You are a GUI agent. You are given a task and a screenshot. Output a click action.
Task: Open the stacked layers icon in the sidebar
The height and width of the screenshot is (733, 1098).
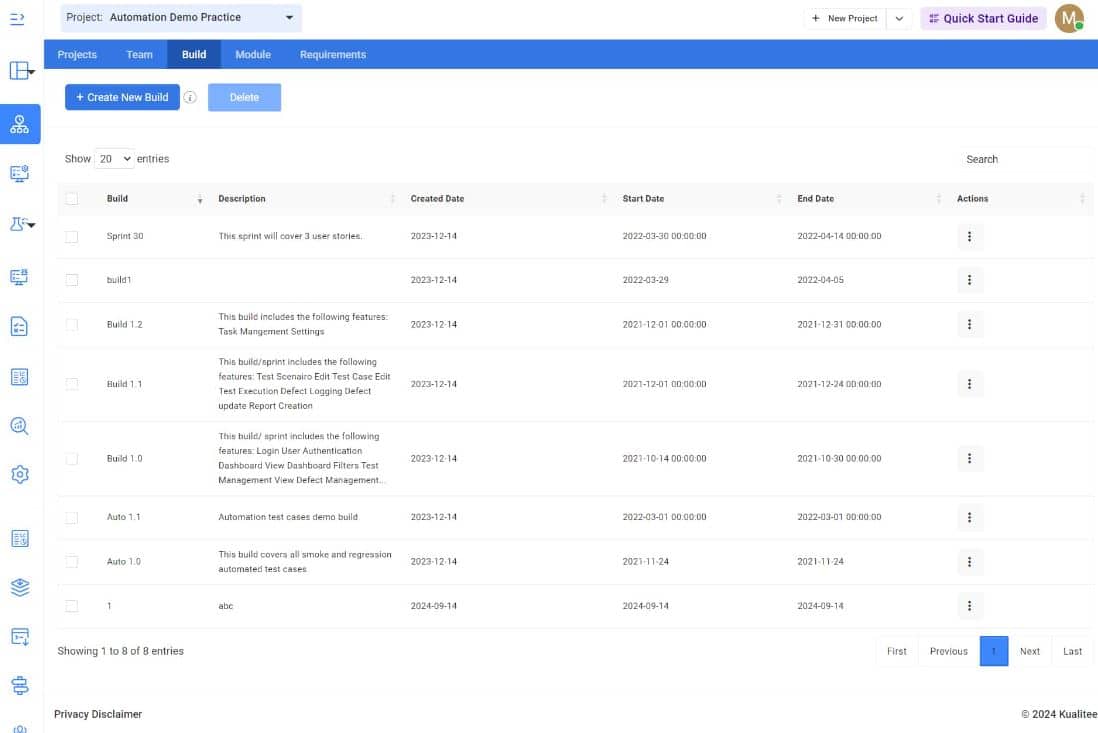coord(20,587)
